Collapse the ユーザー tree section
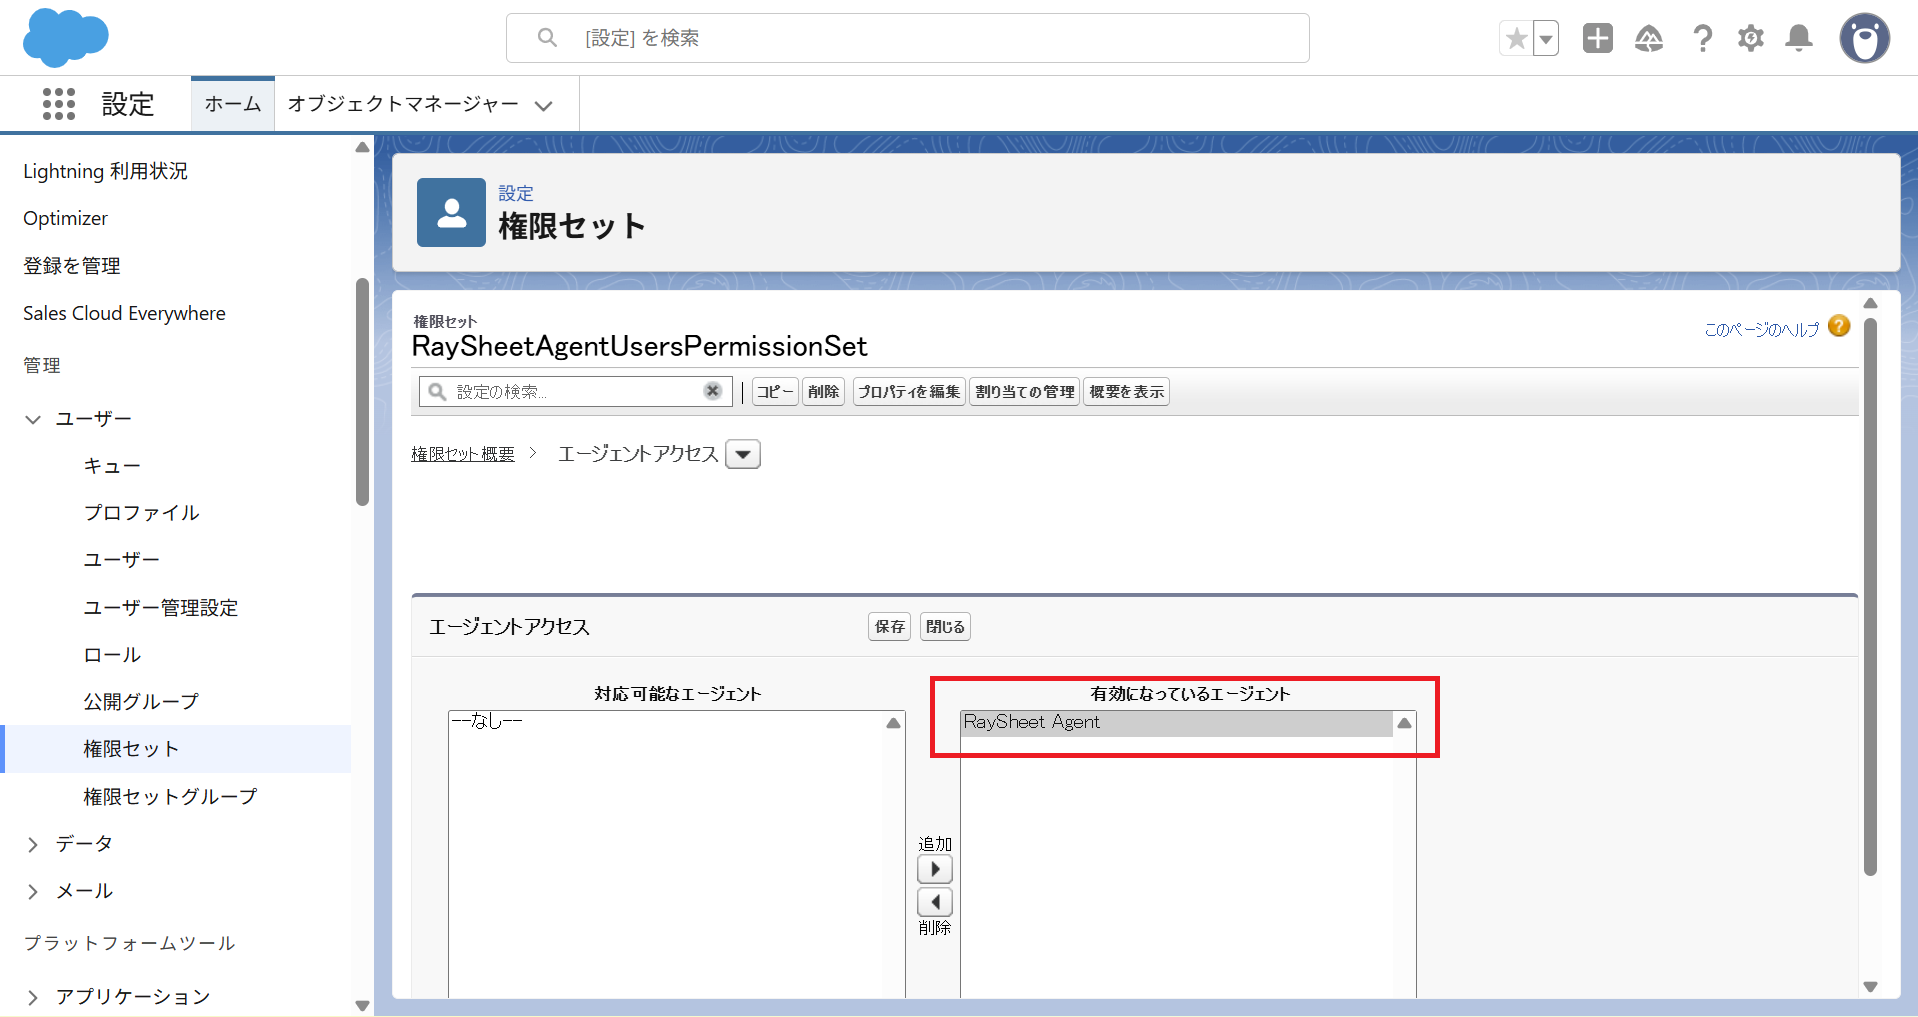 [x=33, y=420]
